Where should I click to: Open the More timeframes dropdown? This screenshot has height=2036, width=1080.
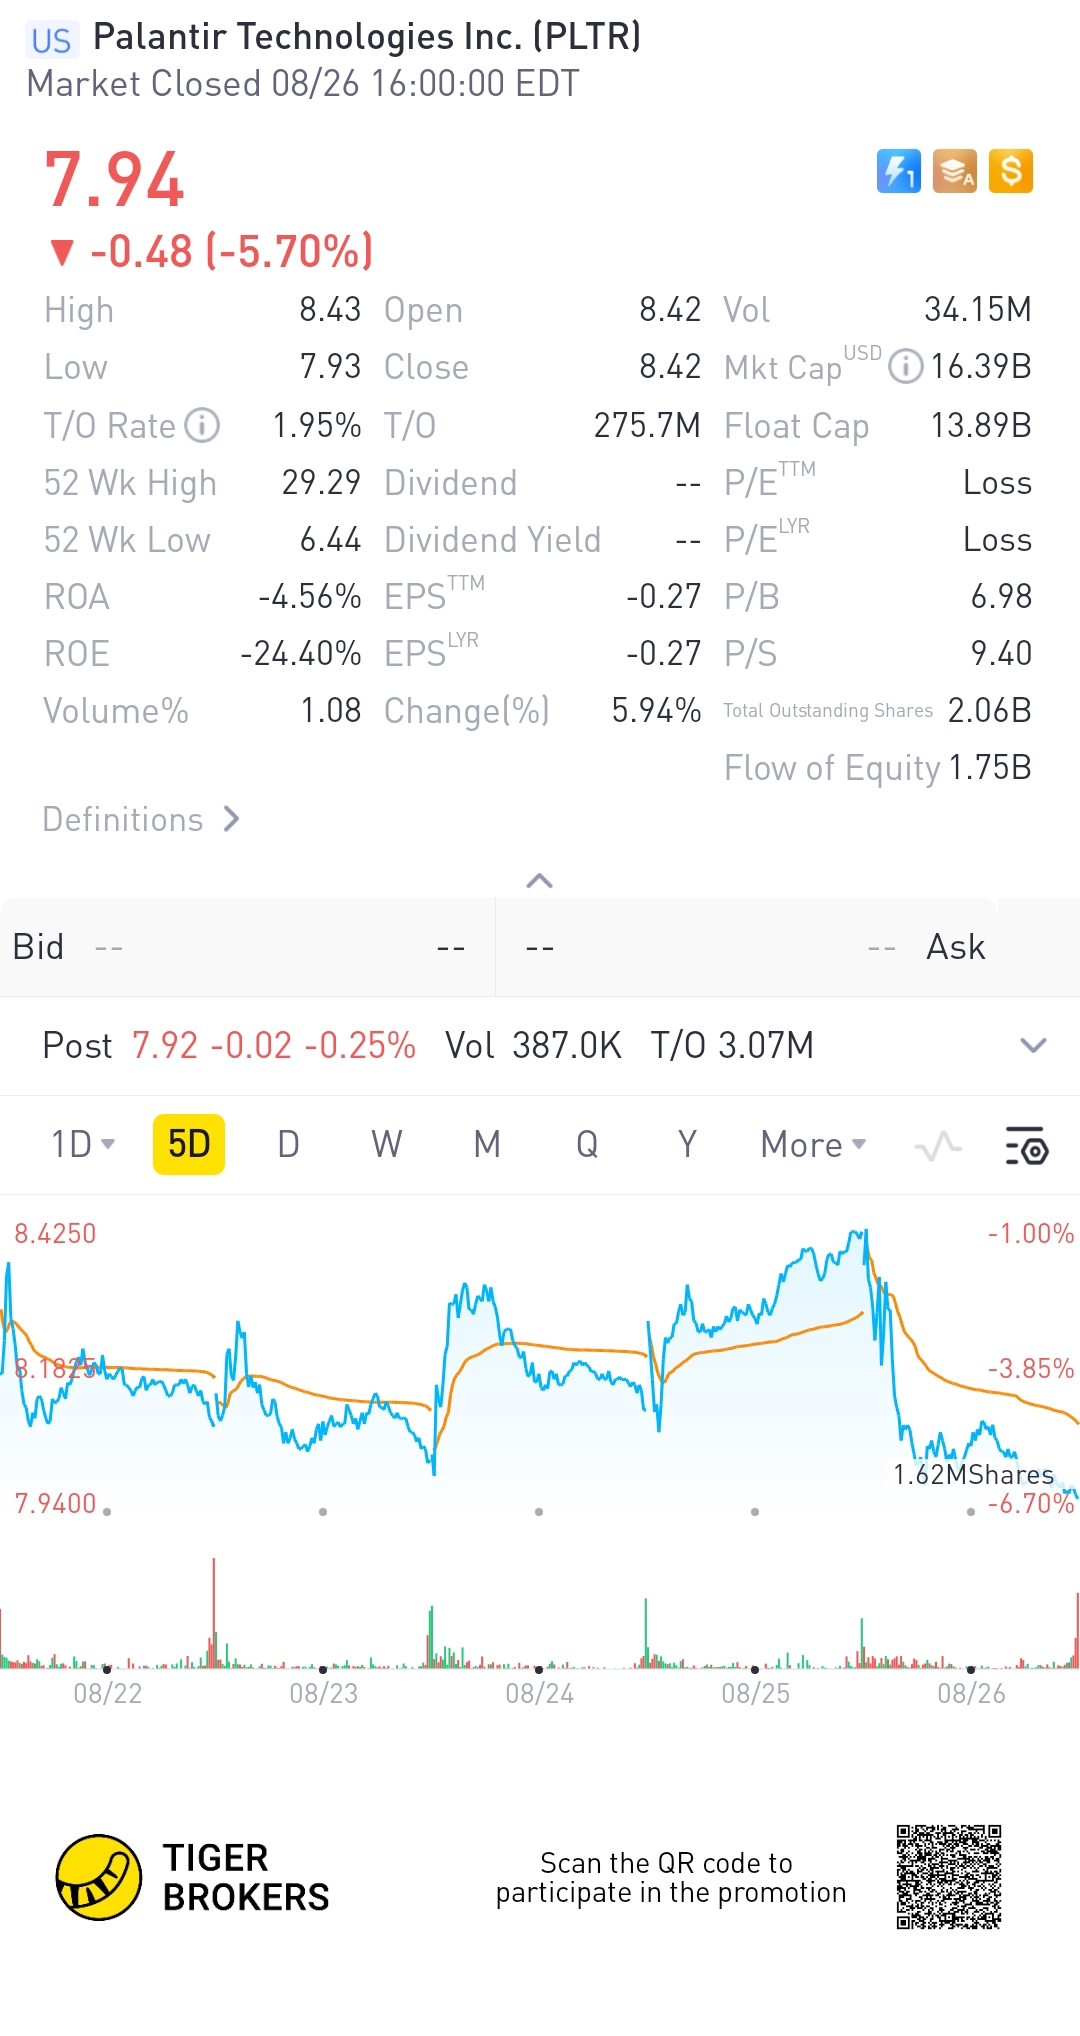813,1144
